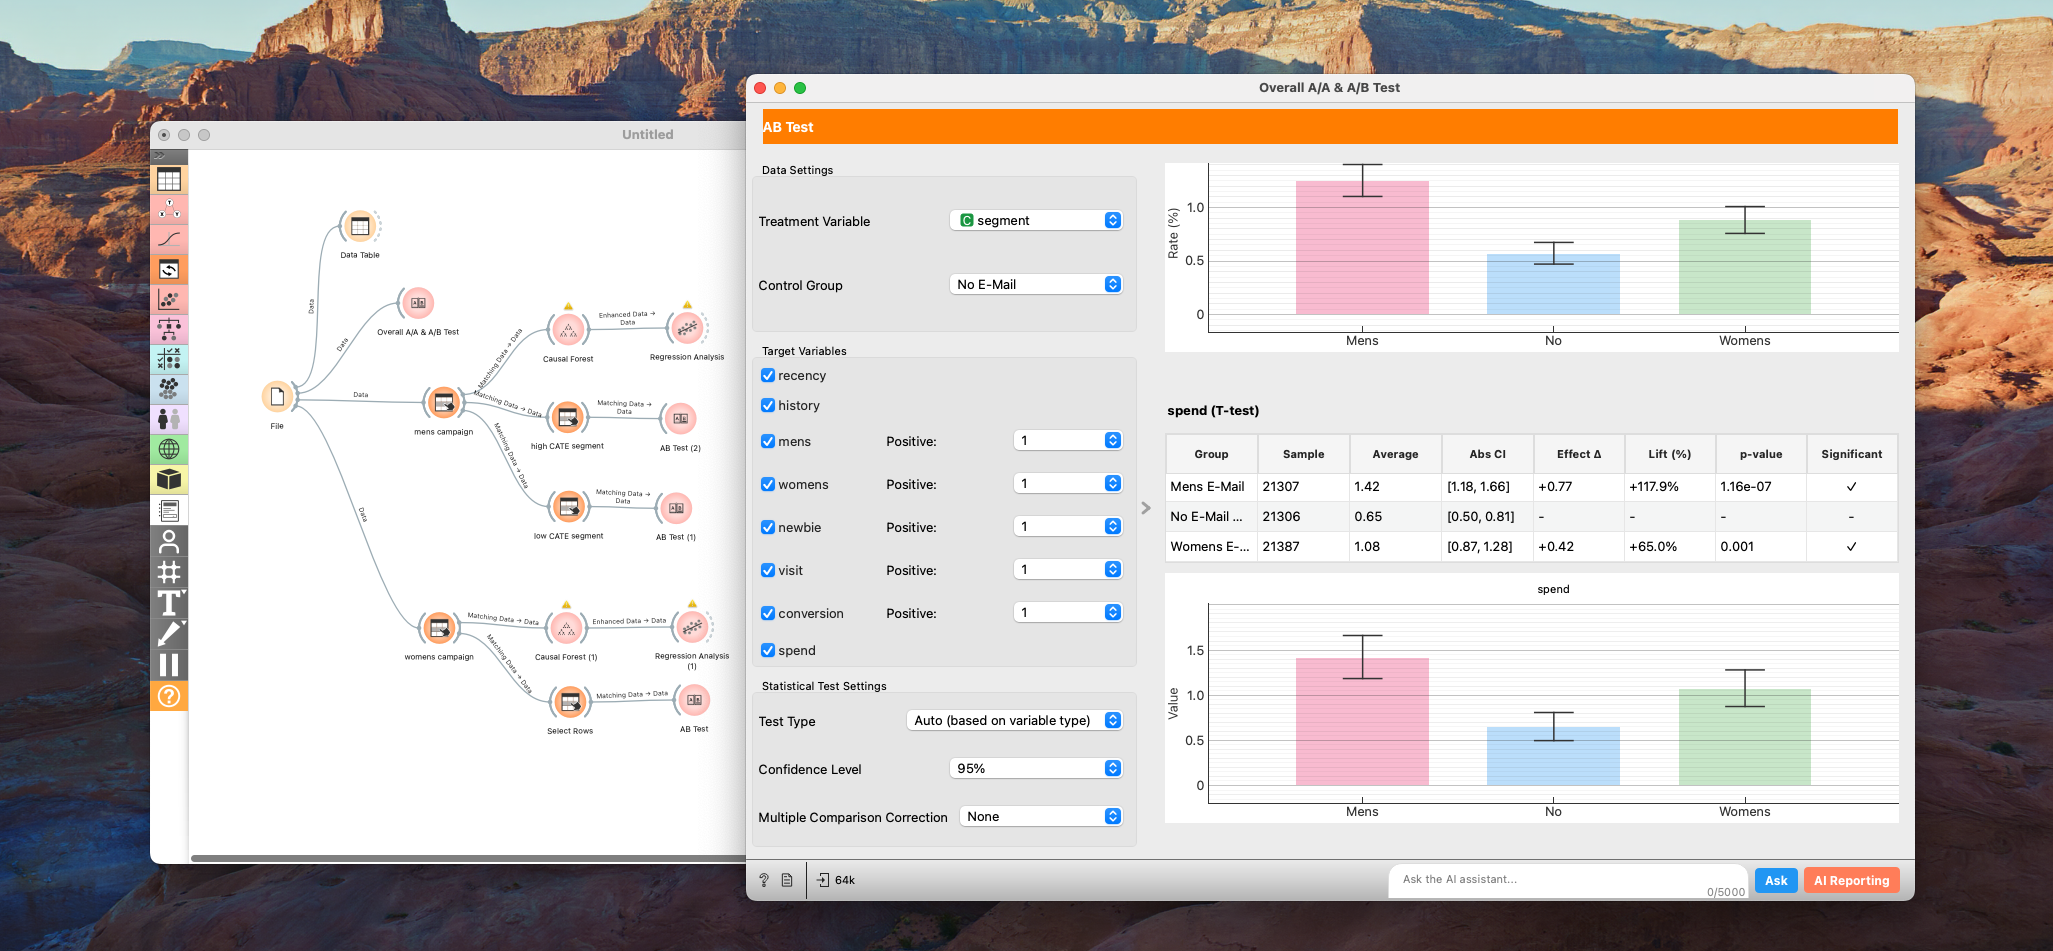
Task: Toggle the history checkbox
Action: pyautogui.click(x=768, y=406)
